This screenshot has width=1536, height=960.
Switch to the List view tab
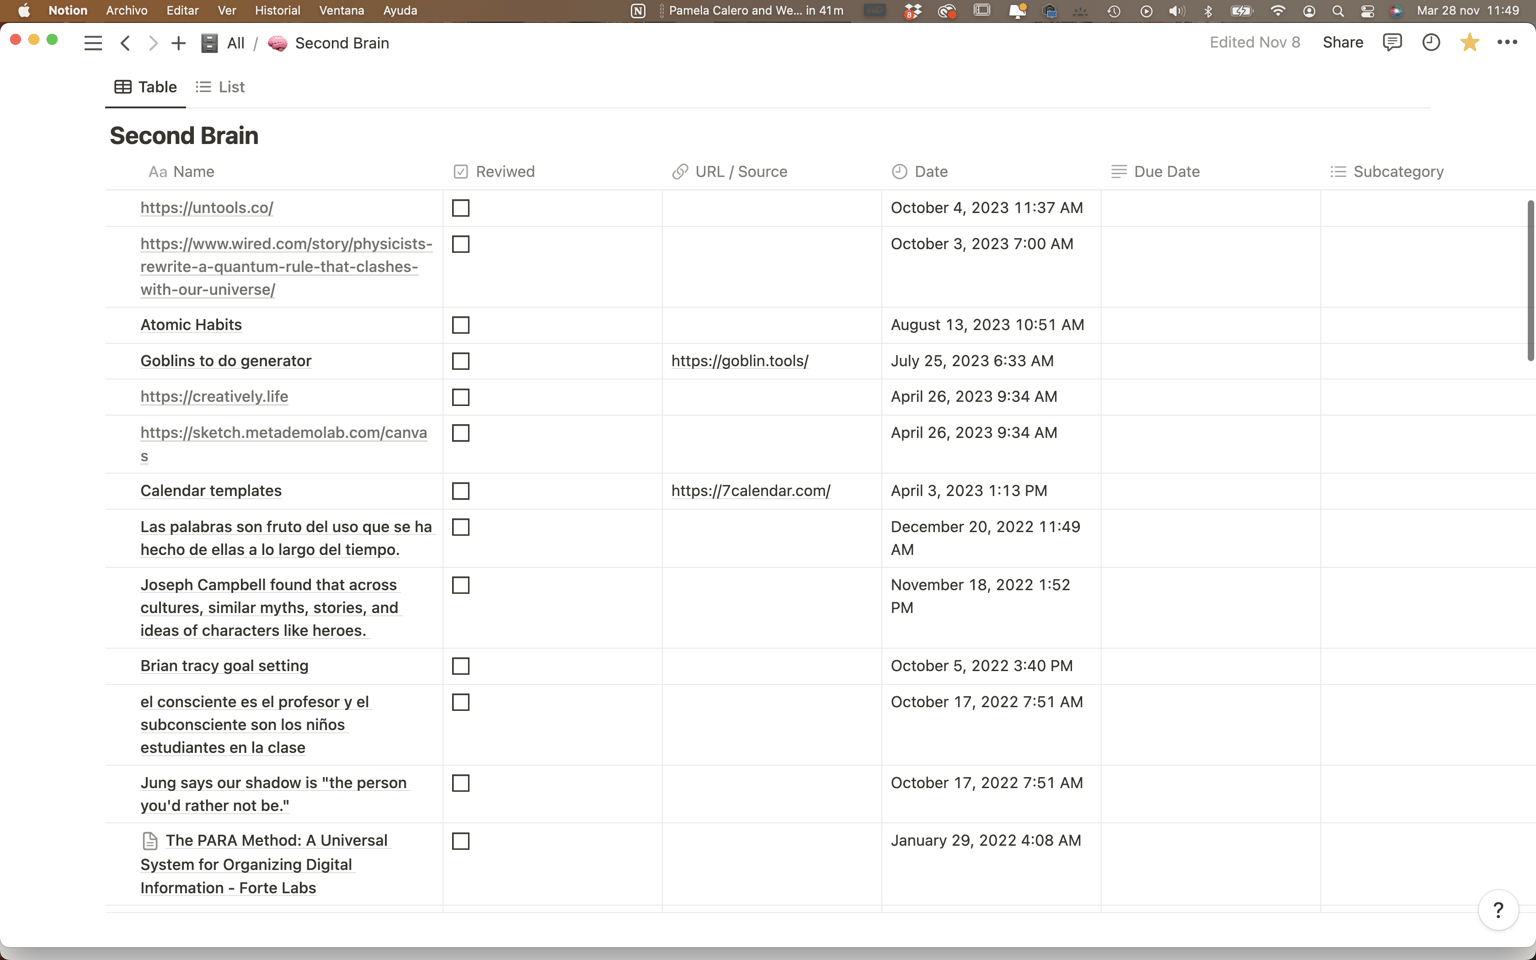tap(220, 87)
